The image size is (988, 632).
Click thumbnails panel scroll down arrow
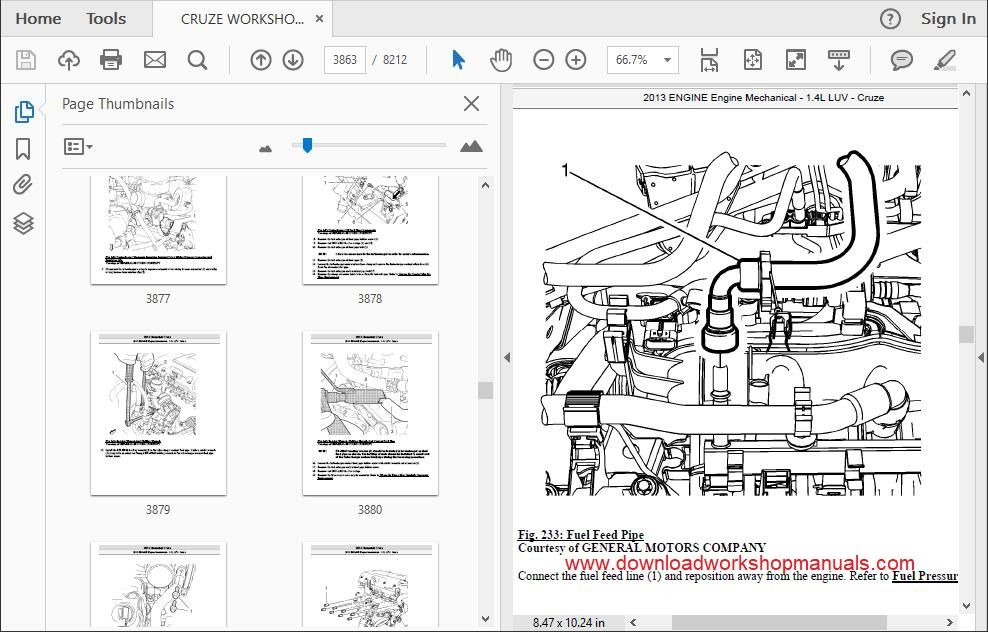point(485,619)
